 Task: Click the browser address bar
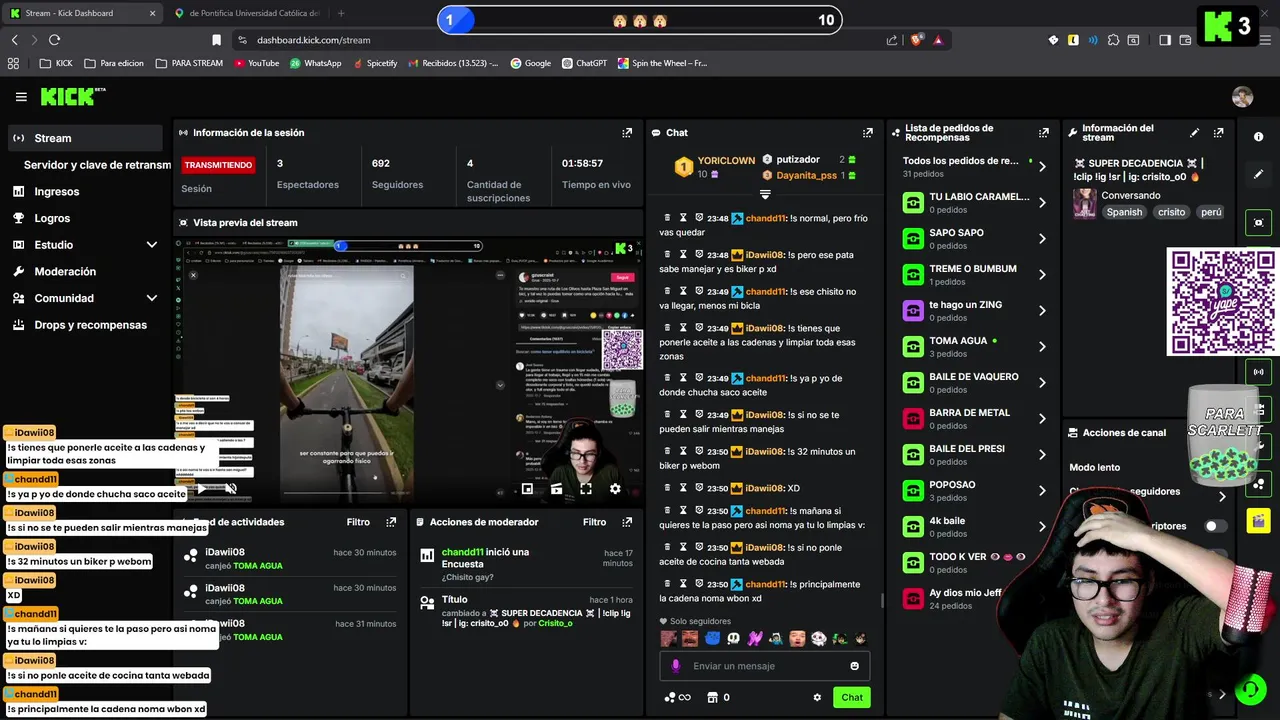[x=560, y=40]
